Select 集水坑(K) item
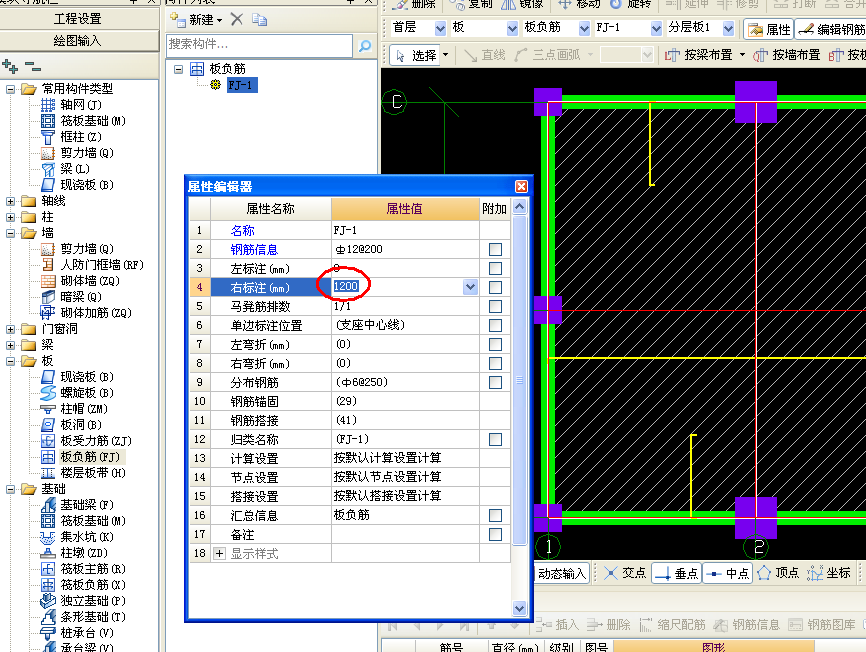866x652 pixels. click(x=87, y=537)
